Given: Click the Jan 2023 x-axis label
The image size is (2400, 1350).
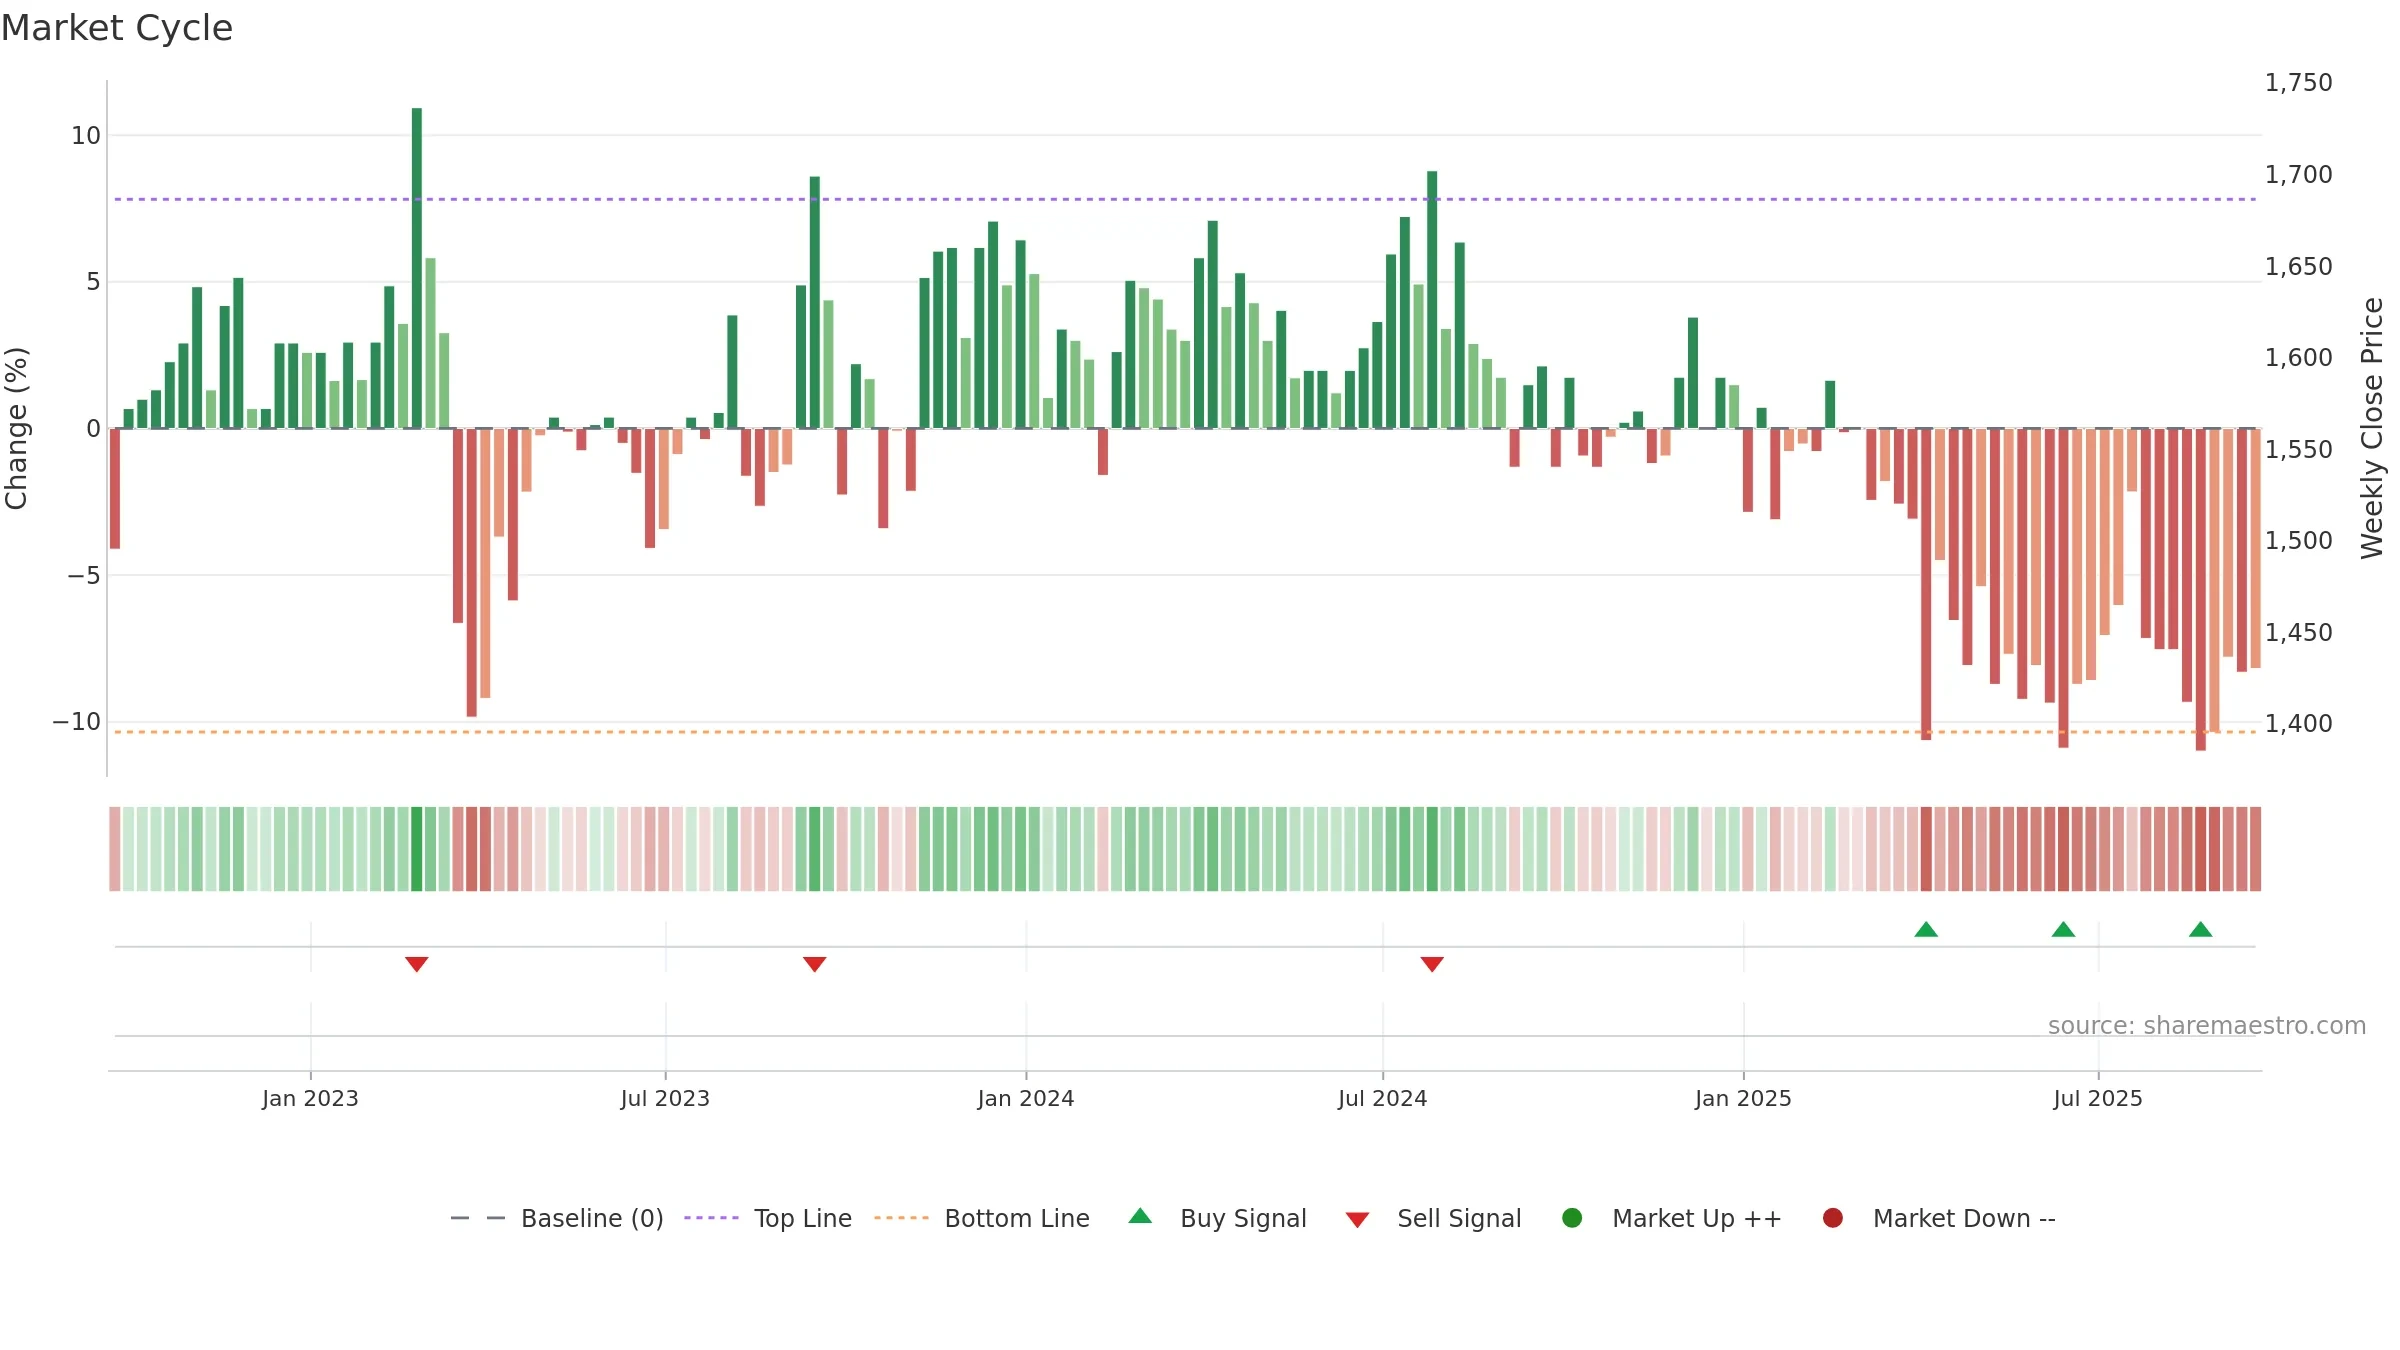Looking at the screenshot, I should point(310,1098).
